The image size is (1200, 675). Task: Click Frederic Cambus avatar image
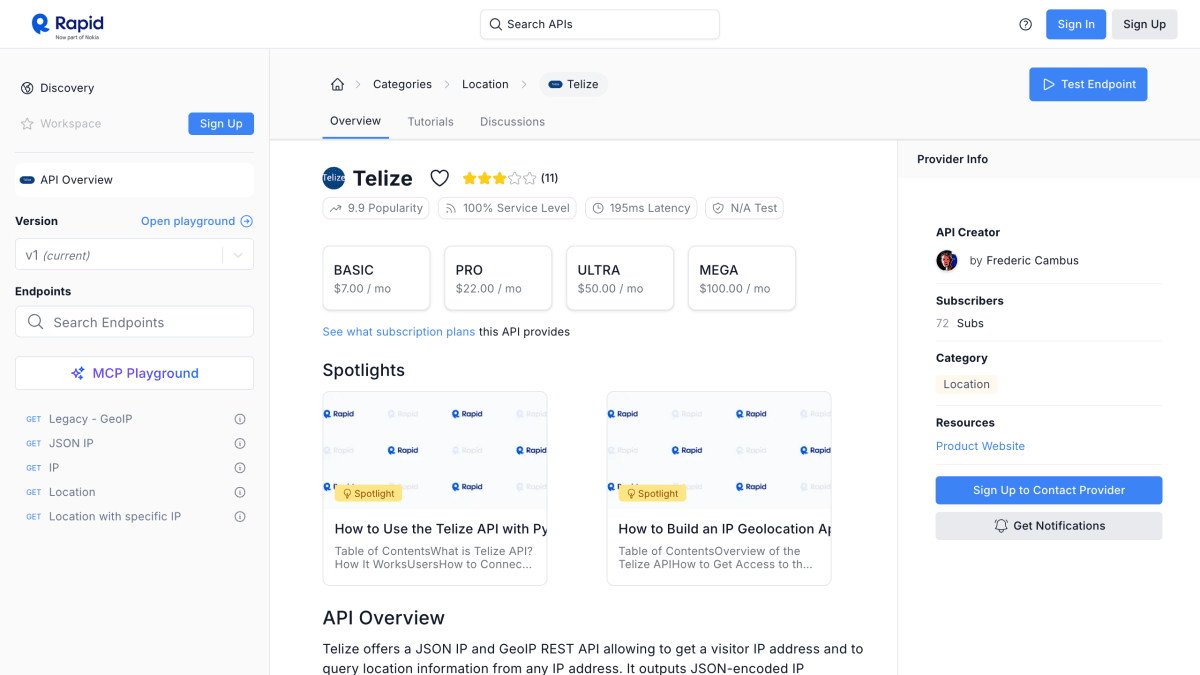pos(947,261)
